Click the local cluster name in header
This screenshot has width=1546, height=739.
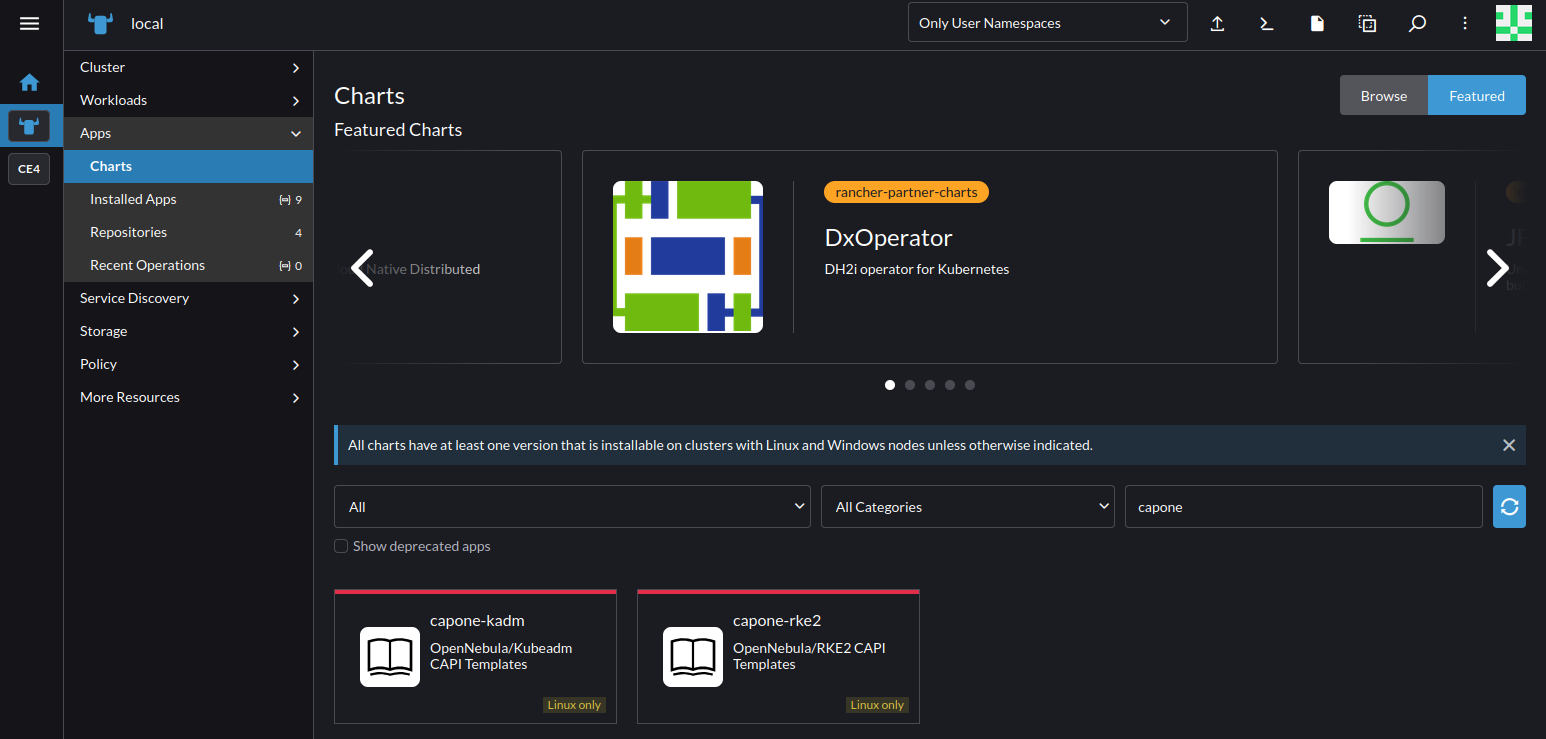pyautogui.click(x=147, y=23)
